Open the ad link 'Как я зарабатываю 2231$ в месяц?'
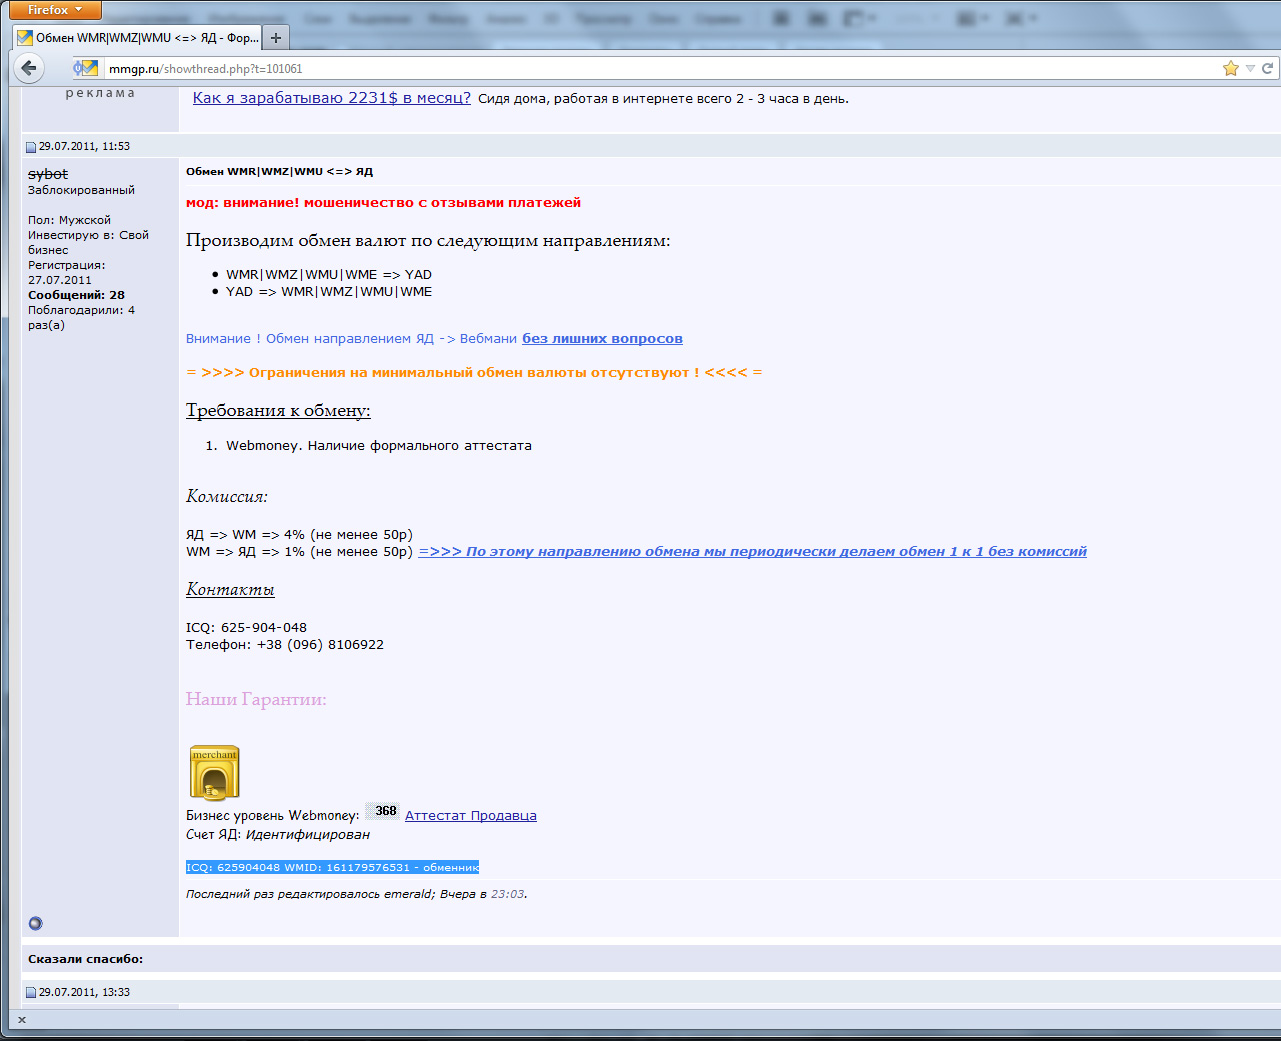1281x1041 pixels. coord(331,98)
